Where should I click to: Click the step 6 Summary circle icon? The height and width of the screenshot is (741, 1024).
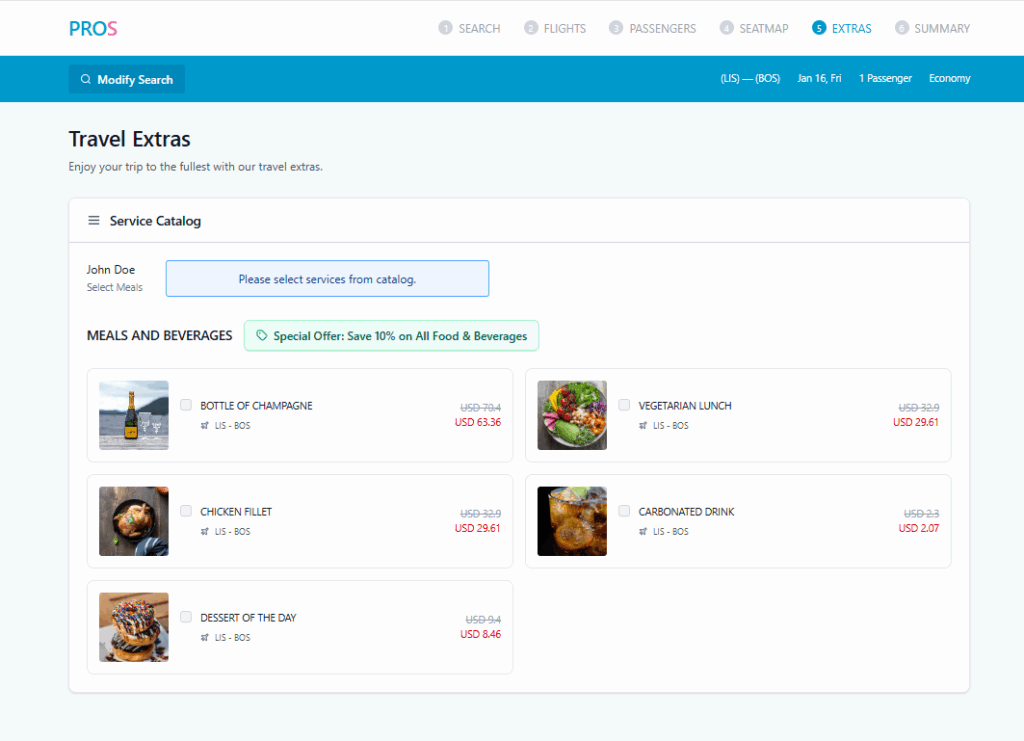[902, 28]
